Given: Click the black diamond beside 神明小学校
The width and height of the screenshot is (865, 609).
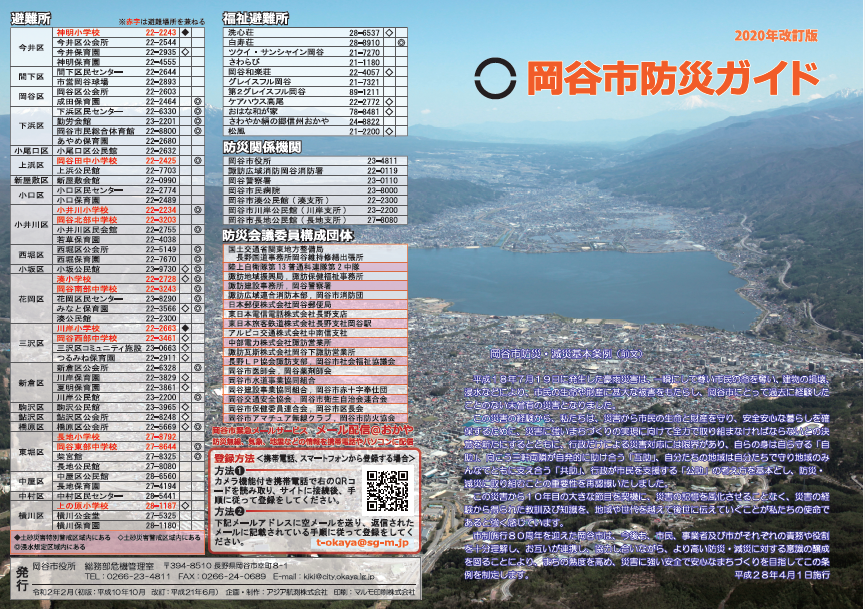Looking at the screenshot, I should click(x=185, y=33).
